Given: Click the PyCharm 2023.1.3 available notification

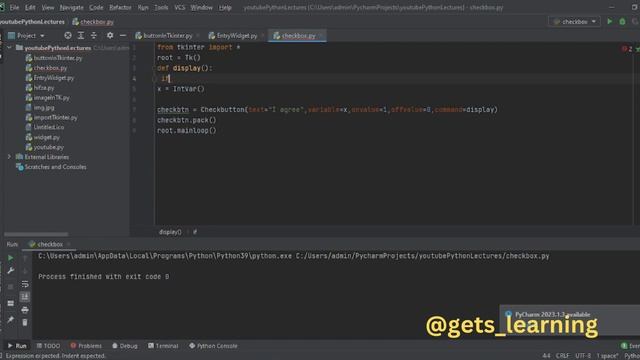Looking at the screenshot, I should (x=552, y=314).
